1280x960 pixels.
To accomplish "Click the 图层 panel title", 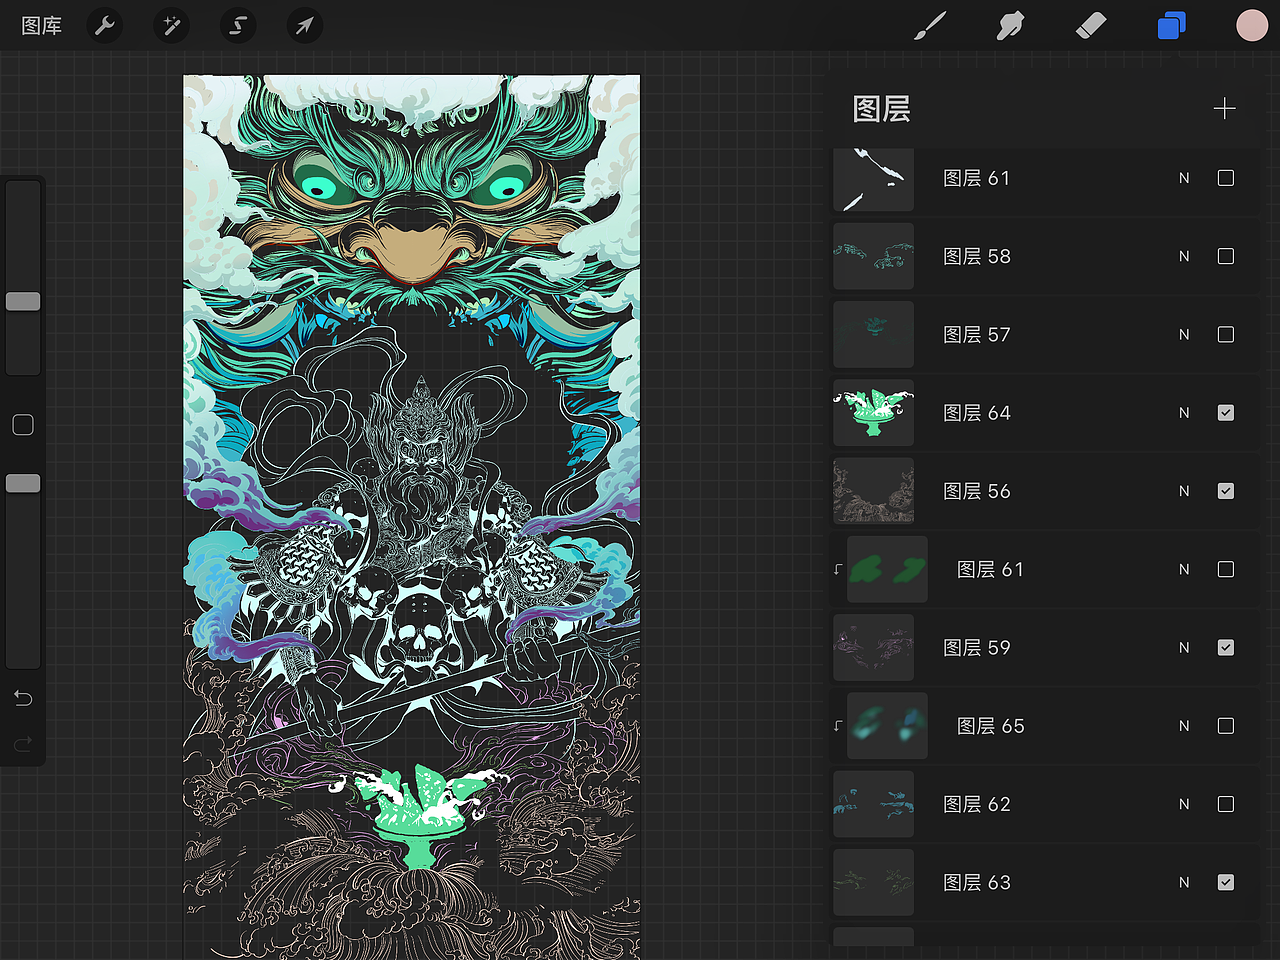I will tap(881, 108).
